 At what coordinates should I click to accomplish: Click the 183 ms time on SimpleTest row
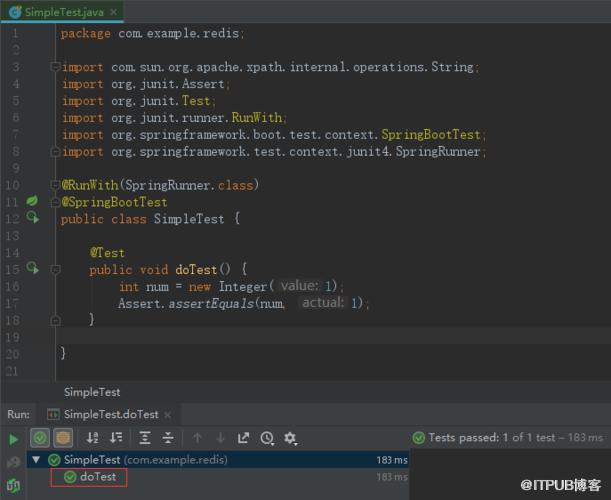pyautogui.click(x=392, y=460)
